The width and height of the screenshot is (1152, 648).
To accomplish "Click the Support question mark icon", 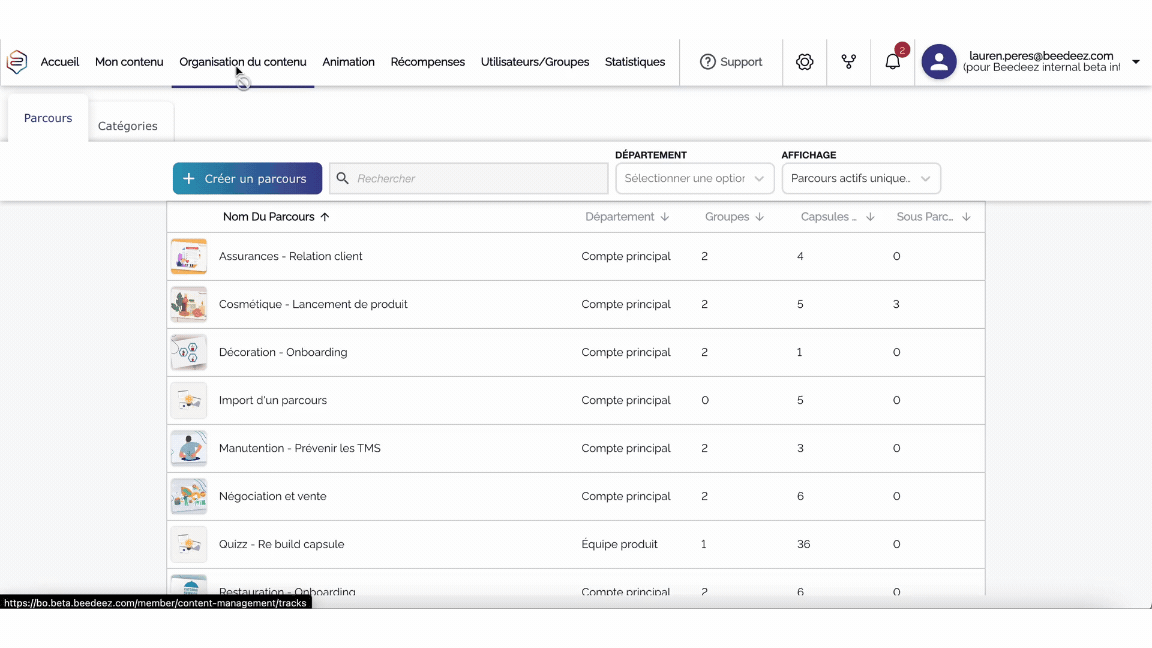I will click(708, 62).
